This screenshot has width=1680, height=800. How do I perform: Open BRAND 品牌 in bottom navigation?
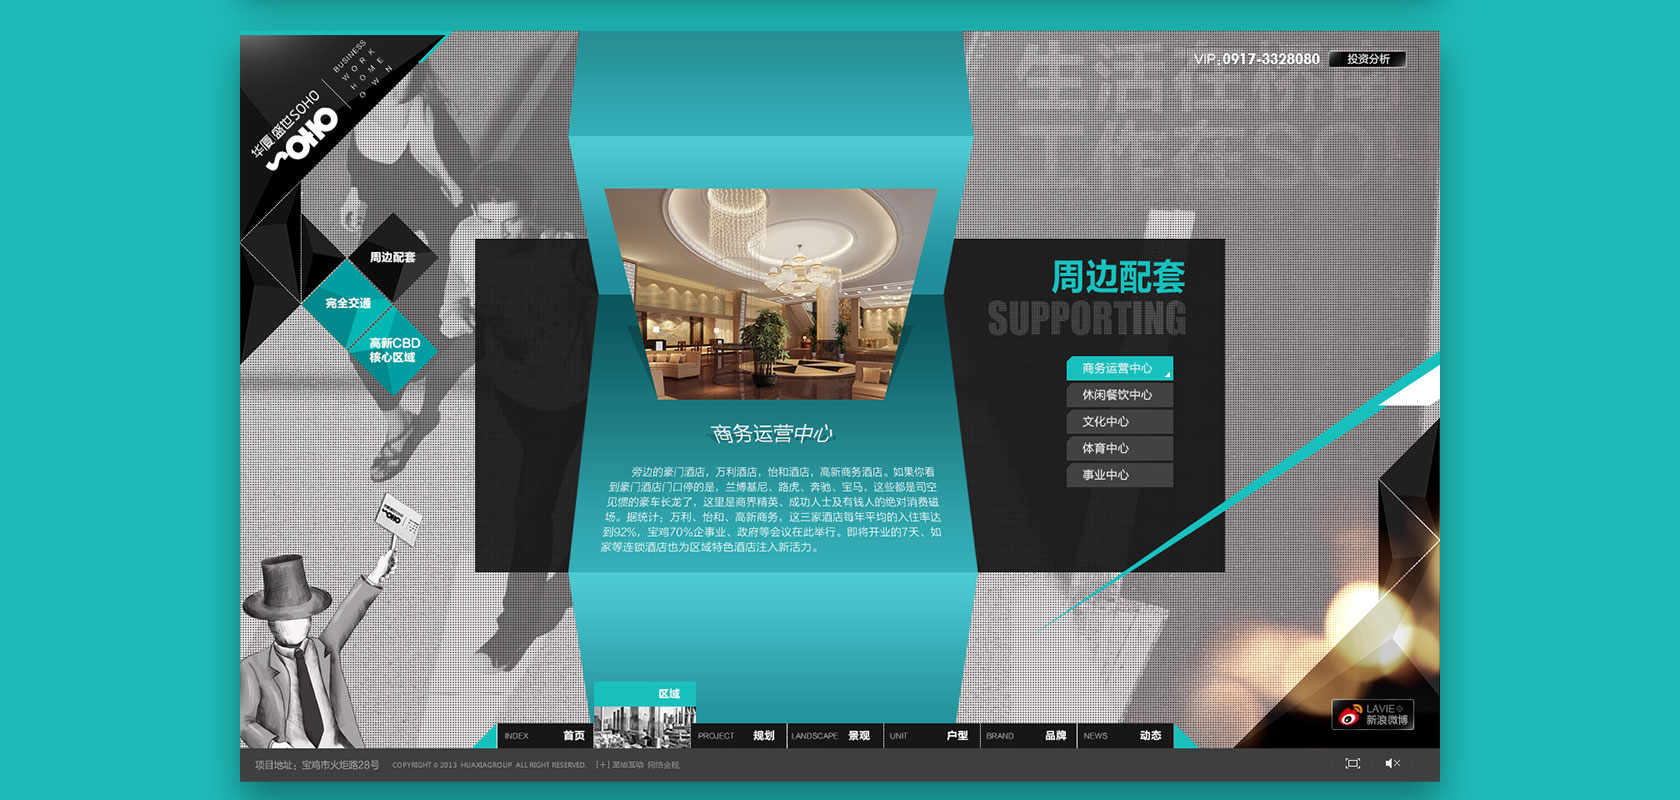[1026, 736]
